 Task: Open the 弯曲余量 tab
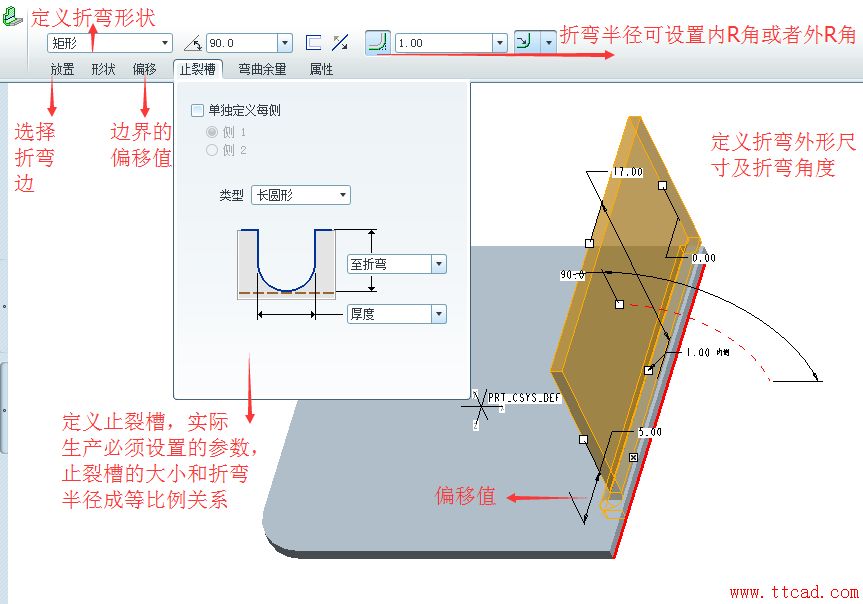[262, 69]
